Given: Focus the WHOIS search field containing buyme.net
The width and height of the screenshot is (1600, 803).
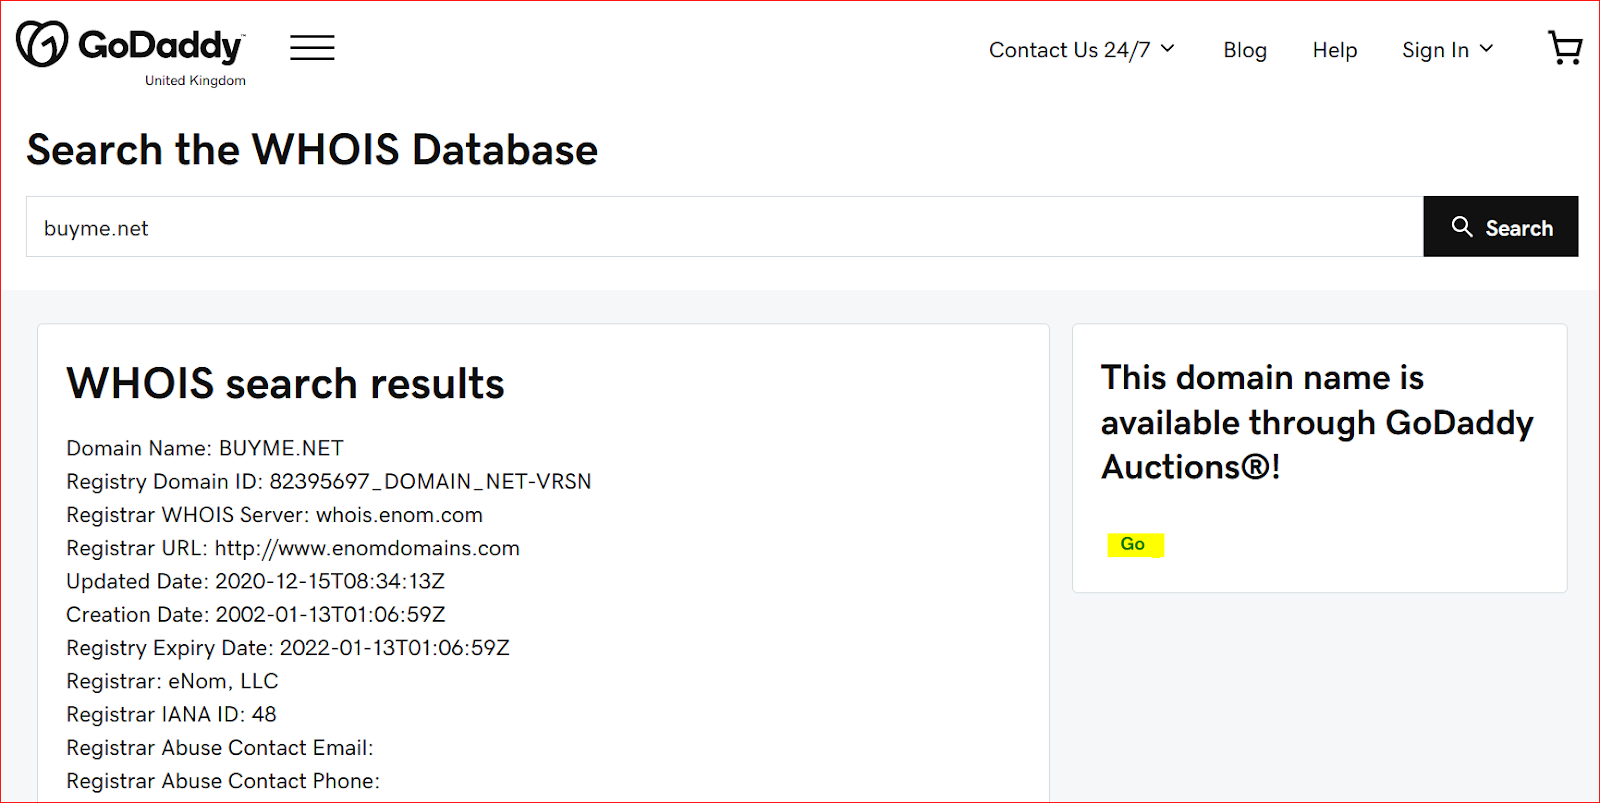Looking at the screenshot, I should click(x=725, y=227).
